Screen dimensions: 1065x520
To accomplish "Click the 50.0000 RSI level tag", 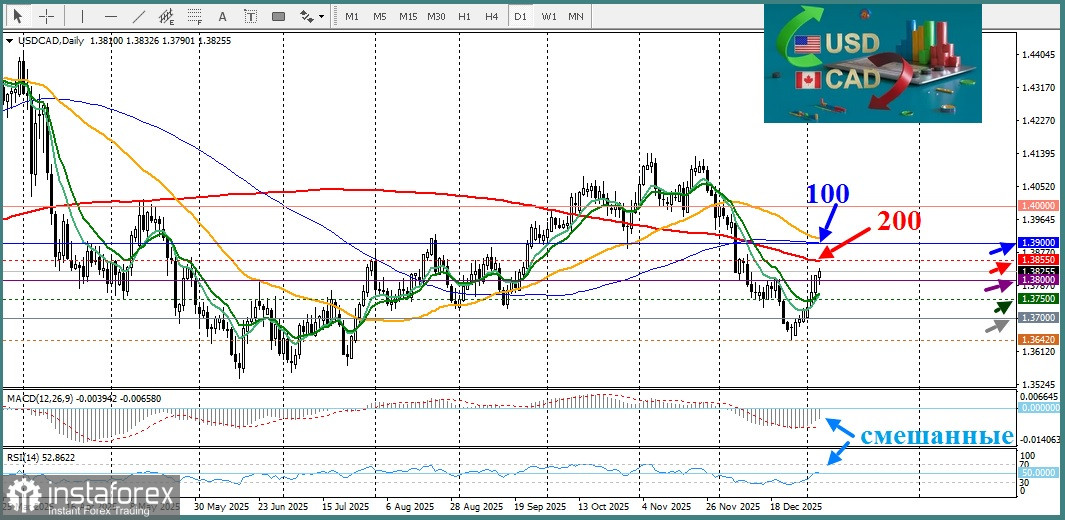I will (1039, 472).
